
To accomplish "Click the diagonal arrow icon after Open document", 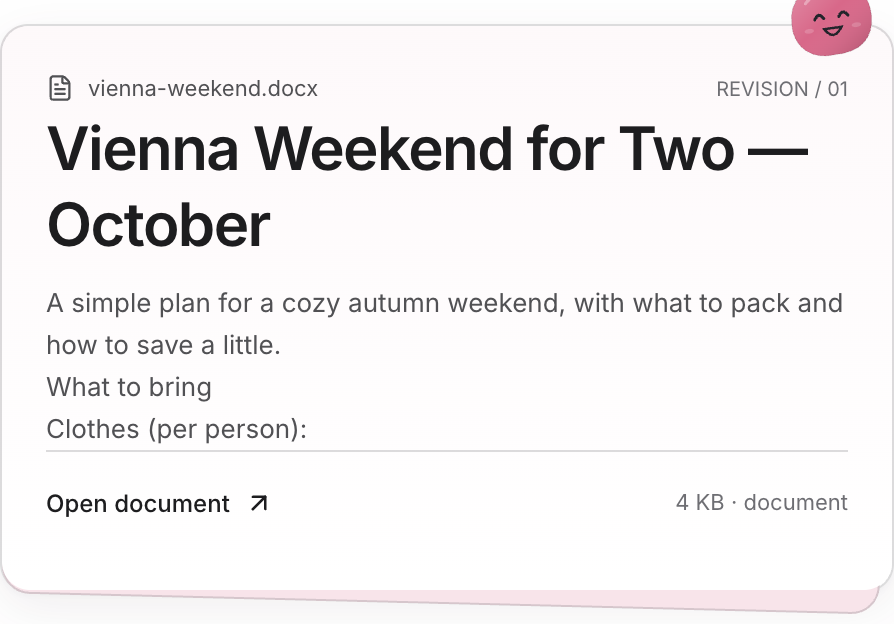I will [x=259, y=503].
